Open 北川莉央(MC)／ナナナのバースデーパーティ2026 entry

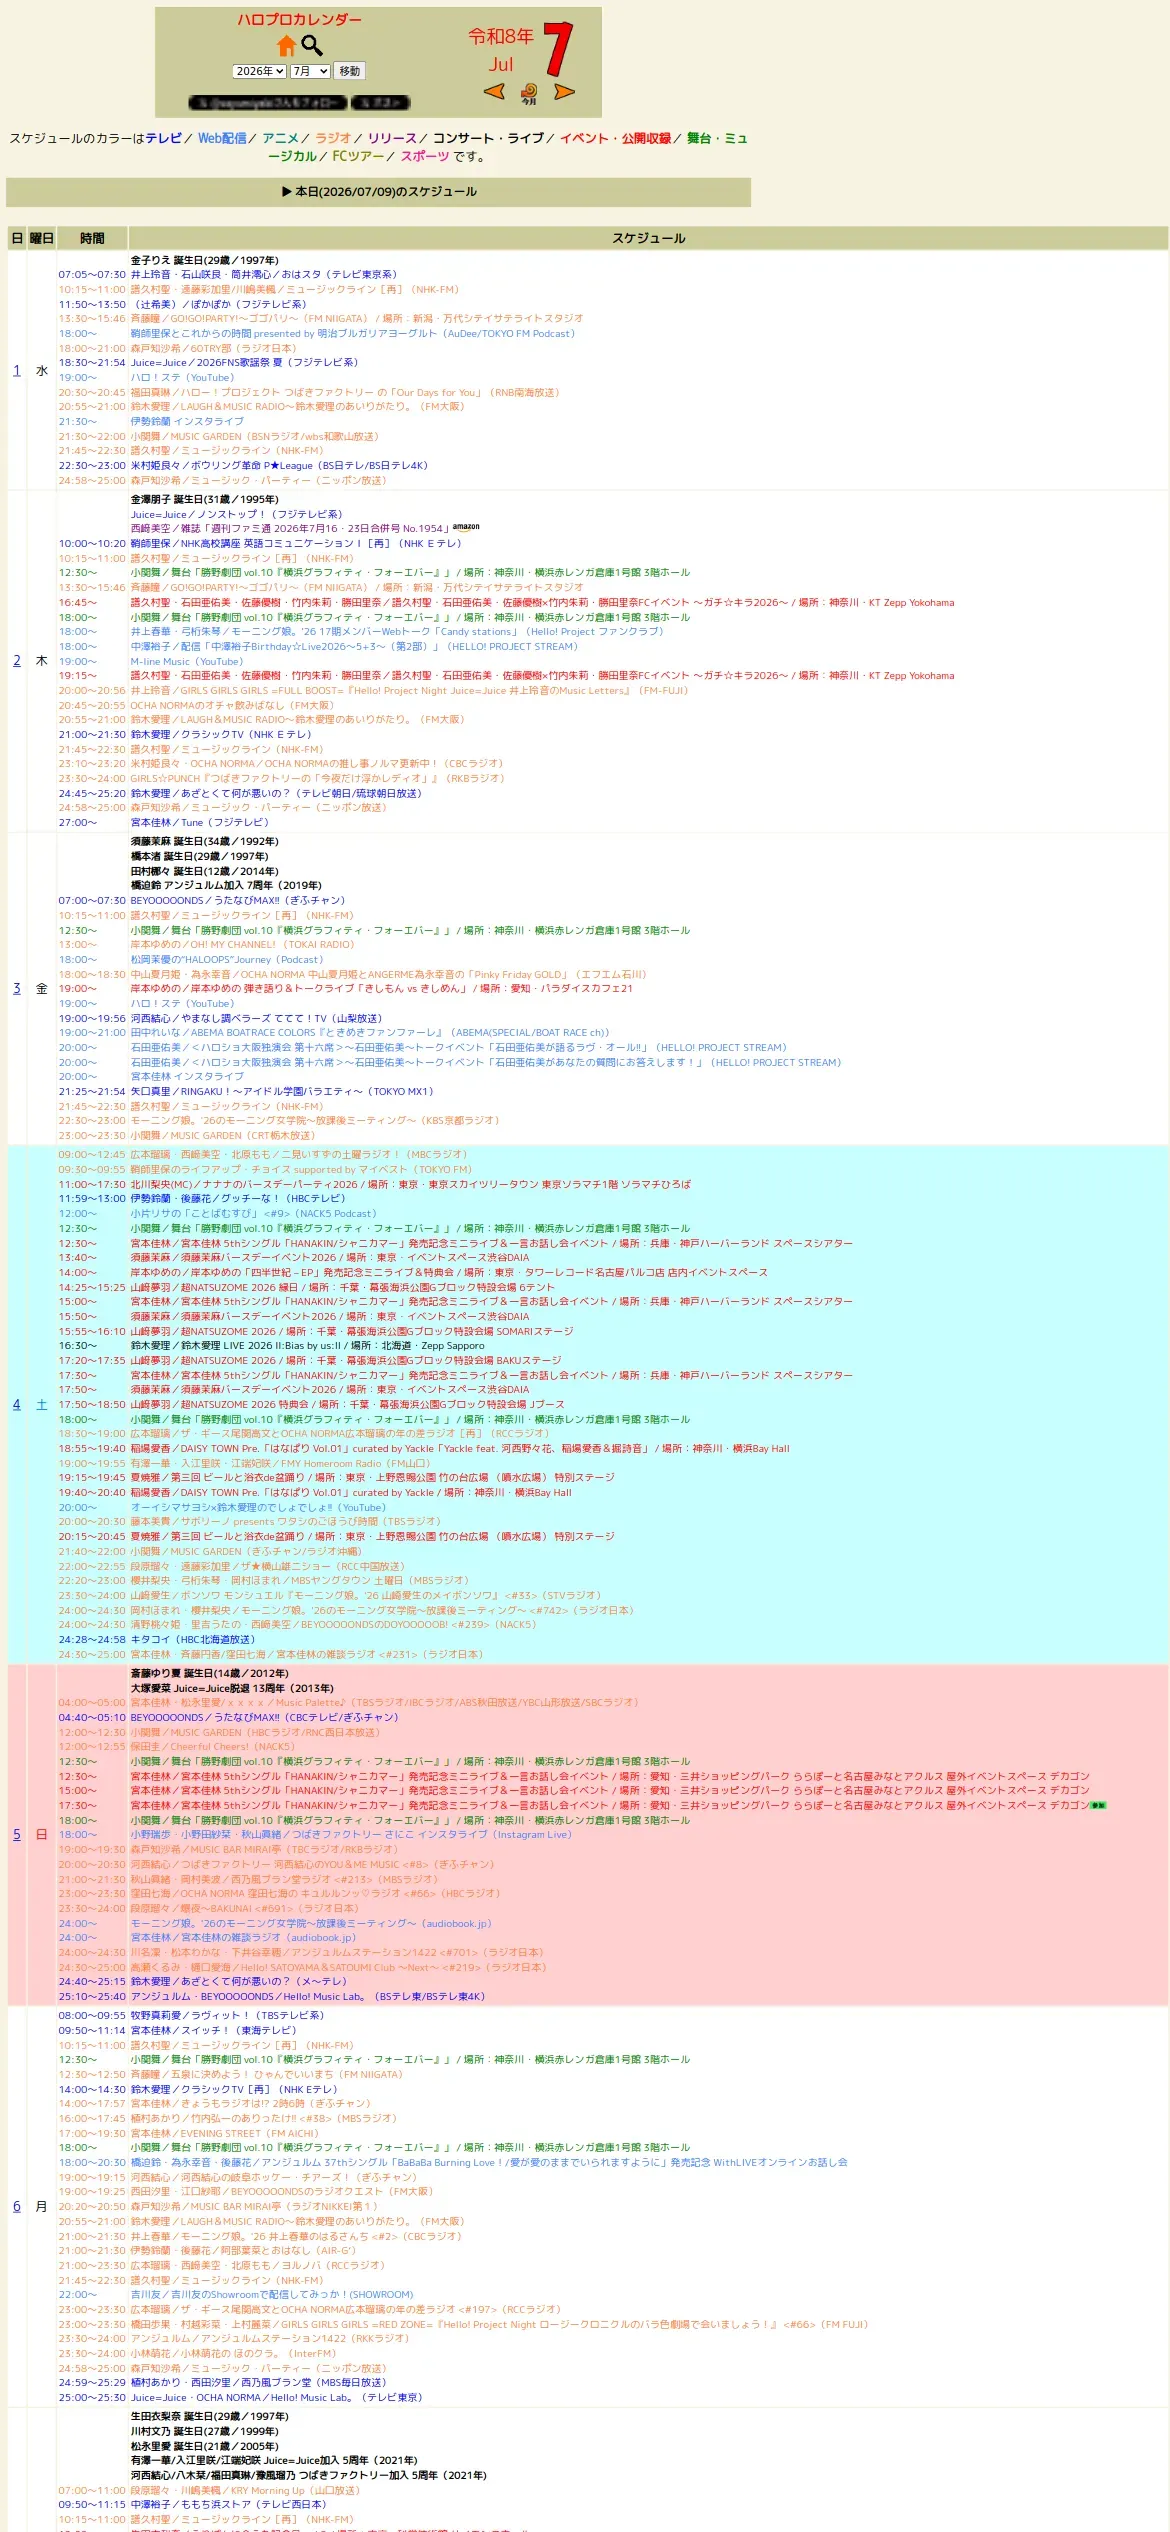(411, 1185)
